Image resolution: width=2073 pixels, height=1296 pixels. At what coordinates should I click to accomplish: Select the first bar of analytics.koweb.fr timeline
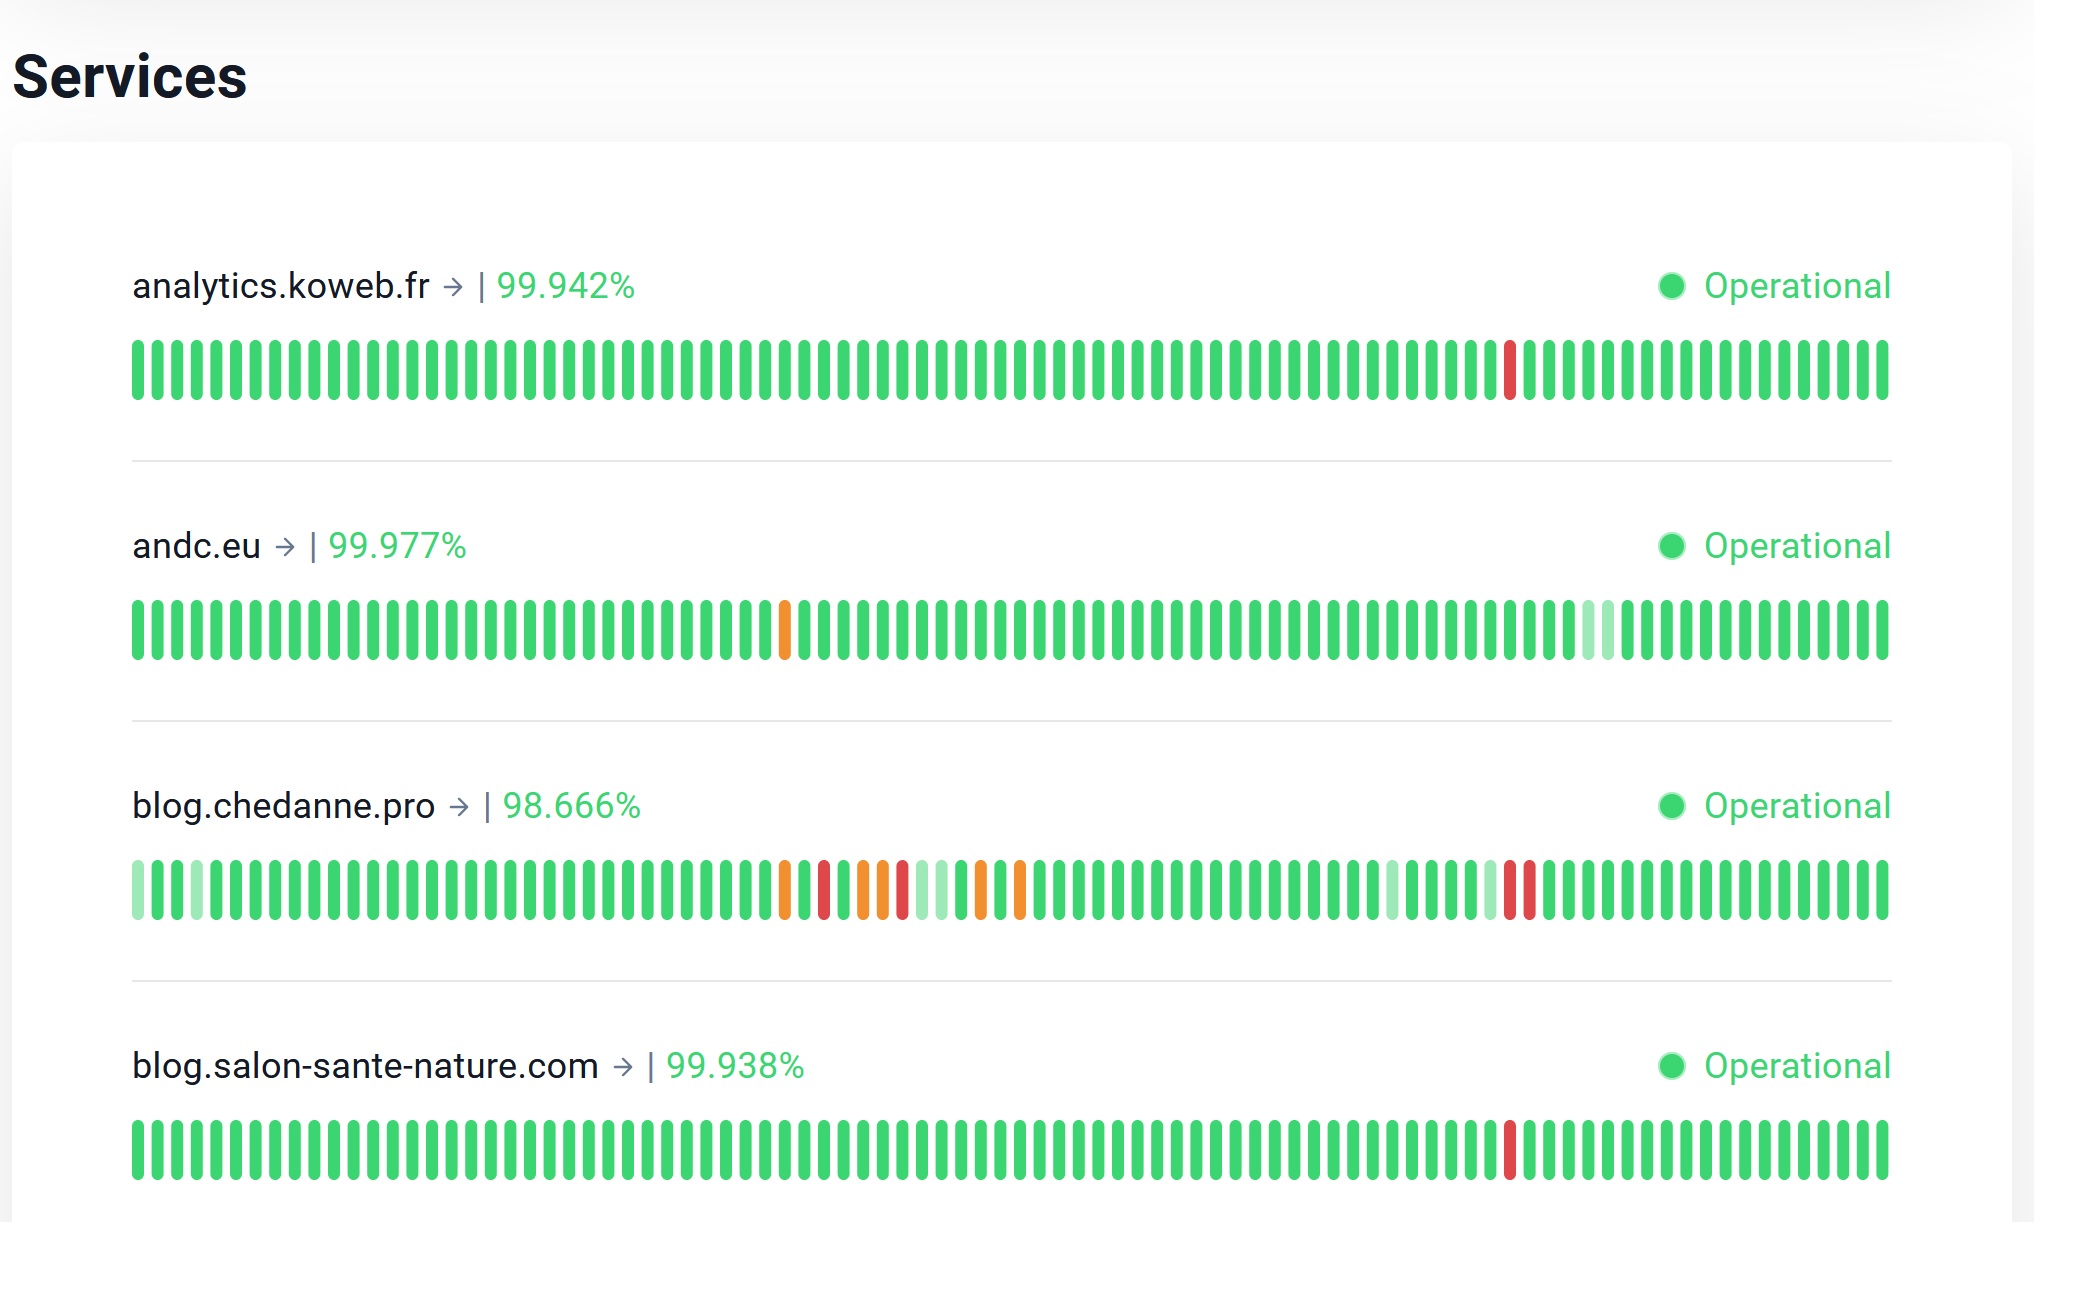point(138,370)
